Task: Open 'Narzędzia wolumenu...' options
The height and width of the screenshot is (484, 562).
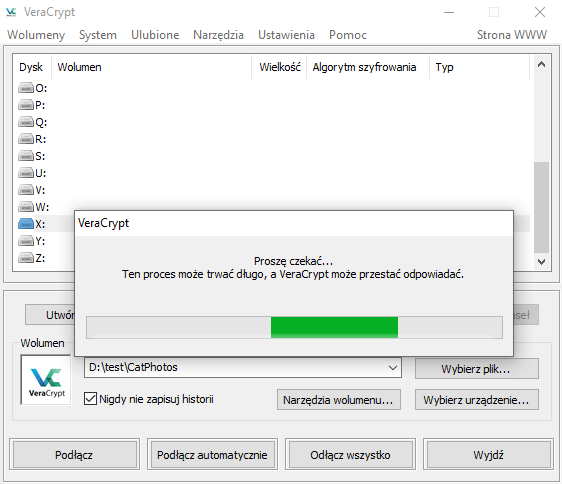Action: click(x=339, y=400)
